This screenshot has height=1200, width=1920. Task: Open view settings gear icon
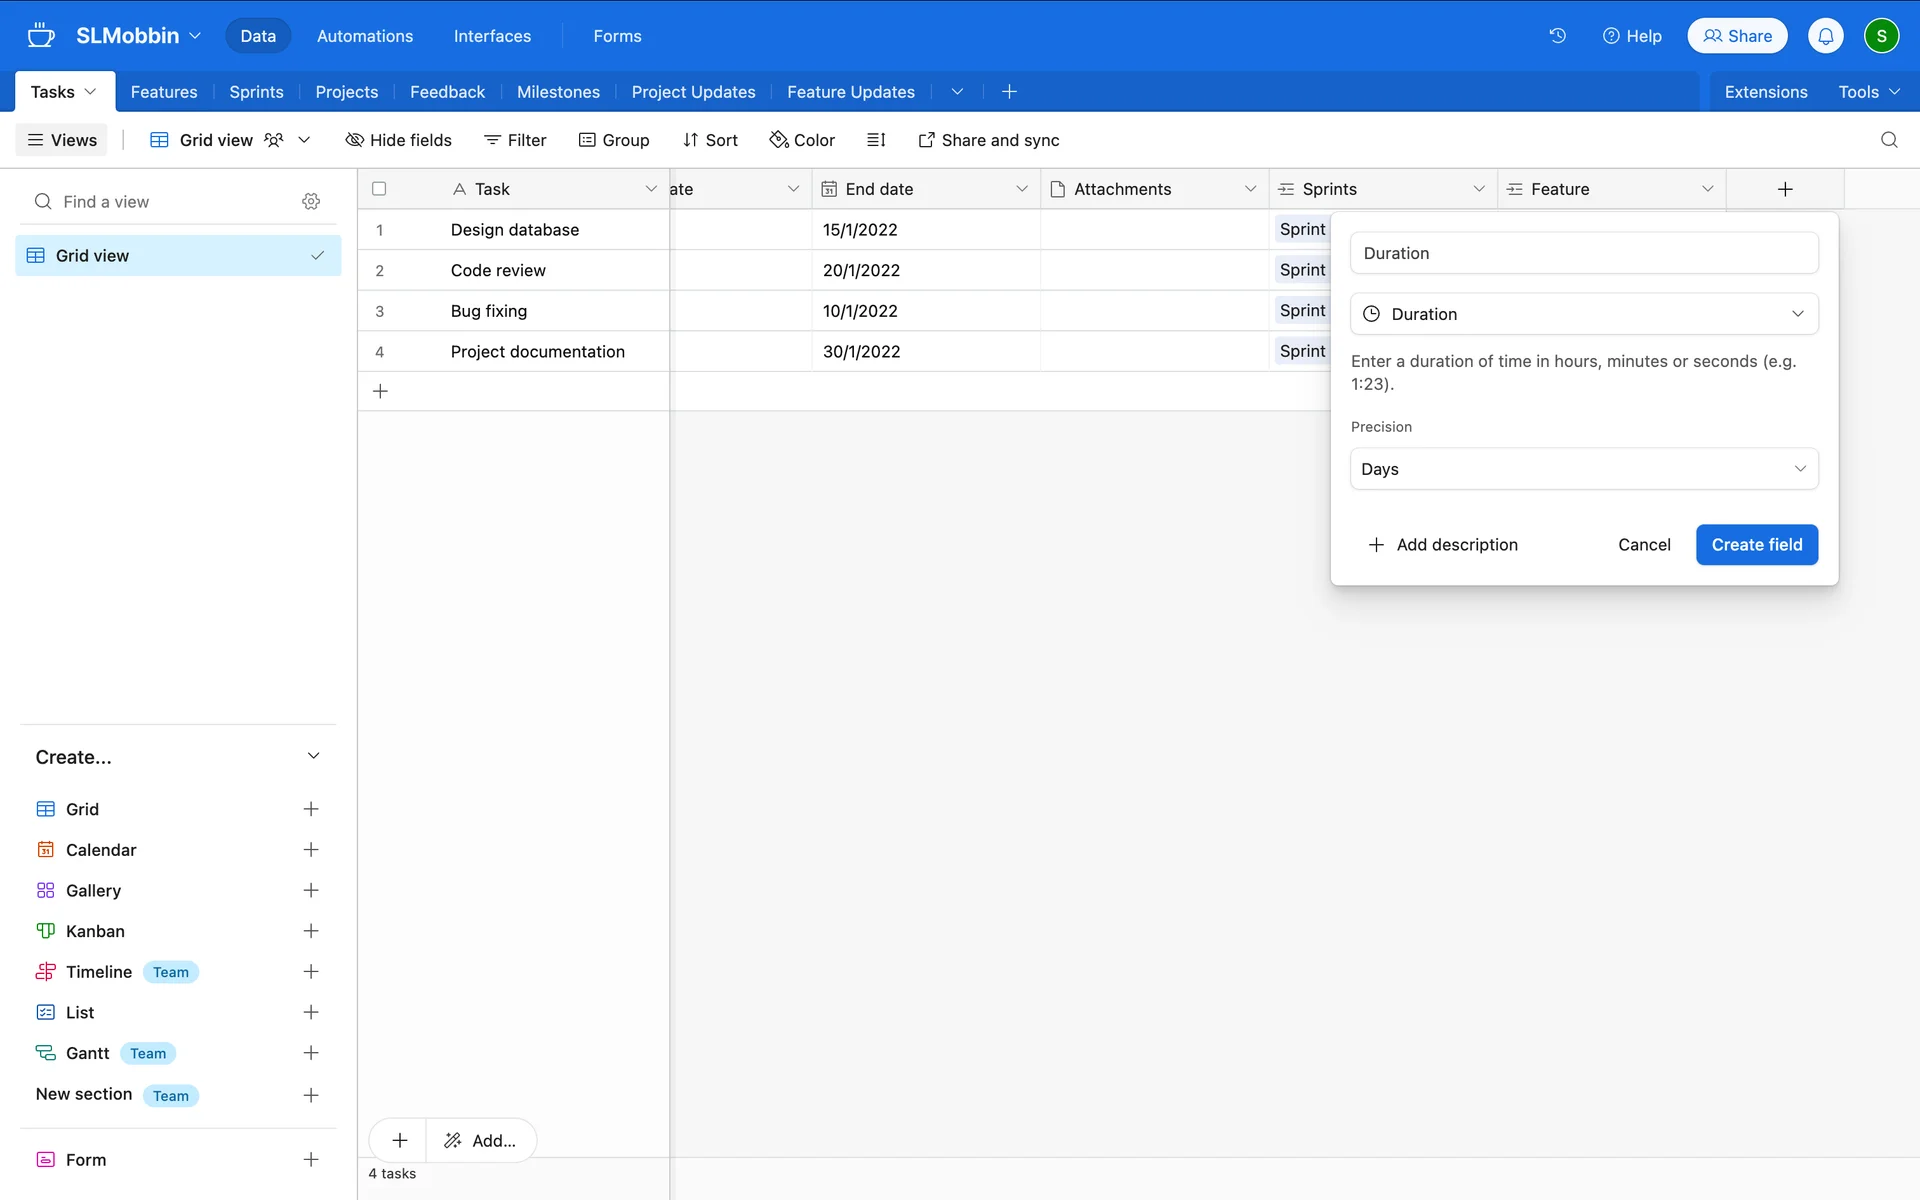point(311,201)
